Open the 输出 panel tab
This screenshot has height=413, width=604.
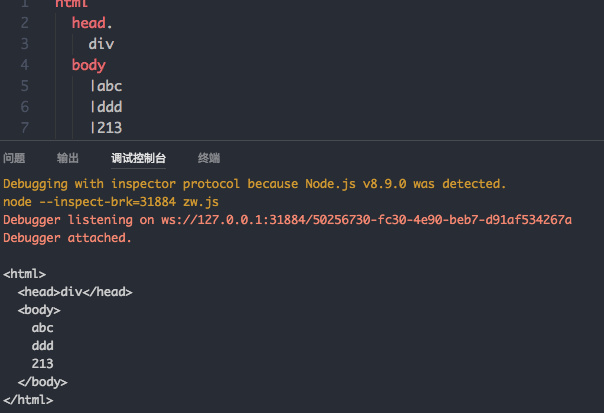pyautogui.click(x=68, y=158)
